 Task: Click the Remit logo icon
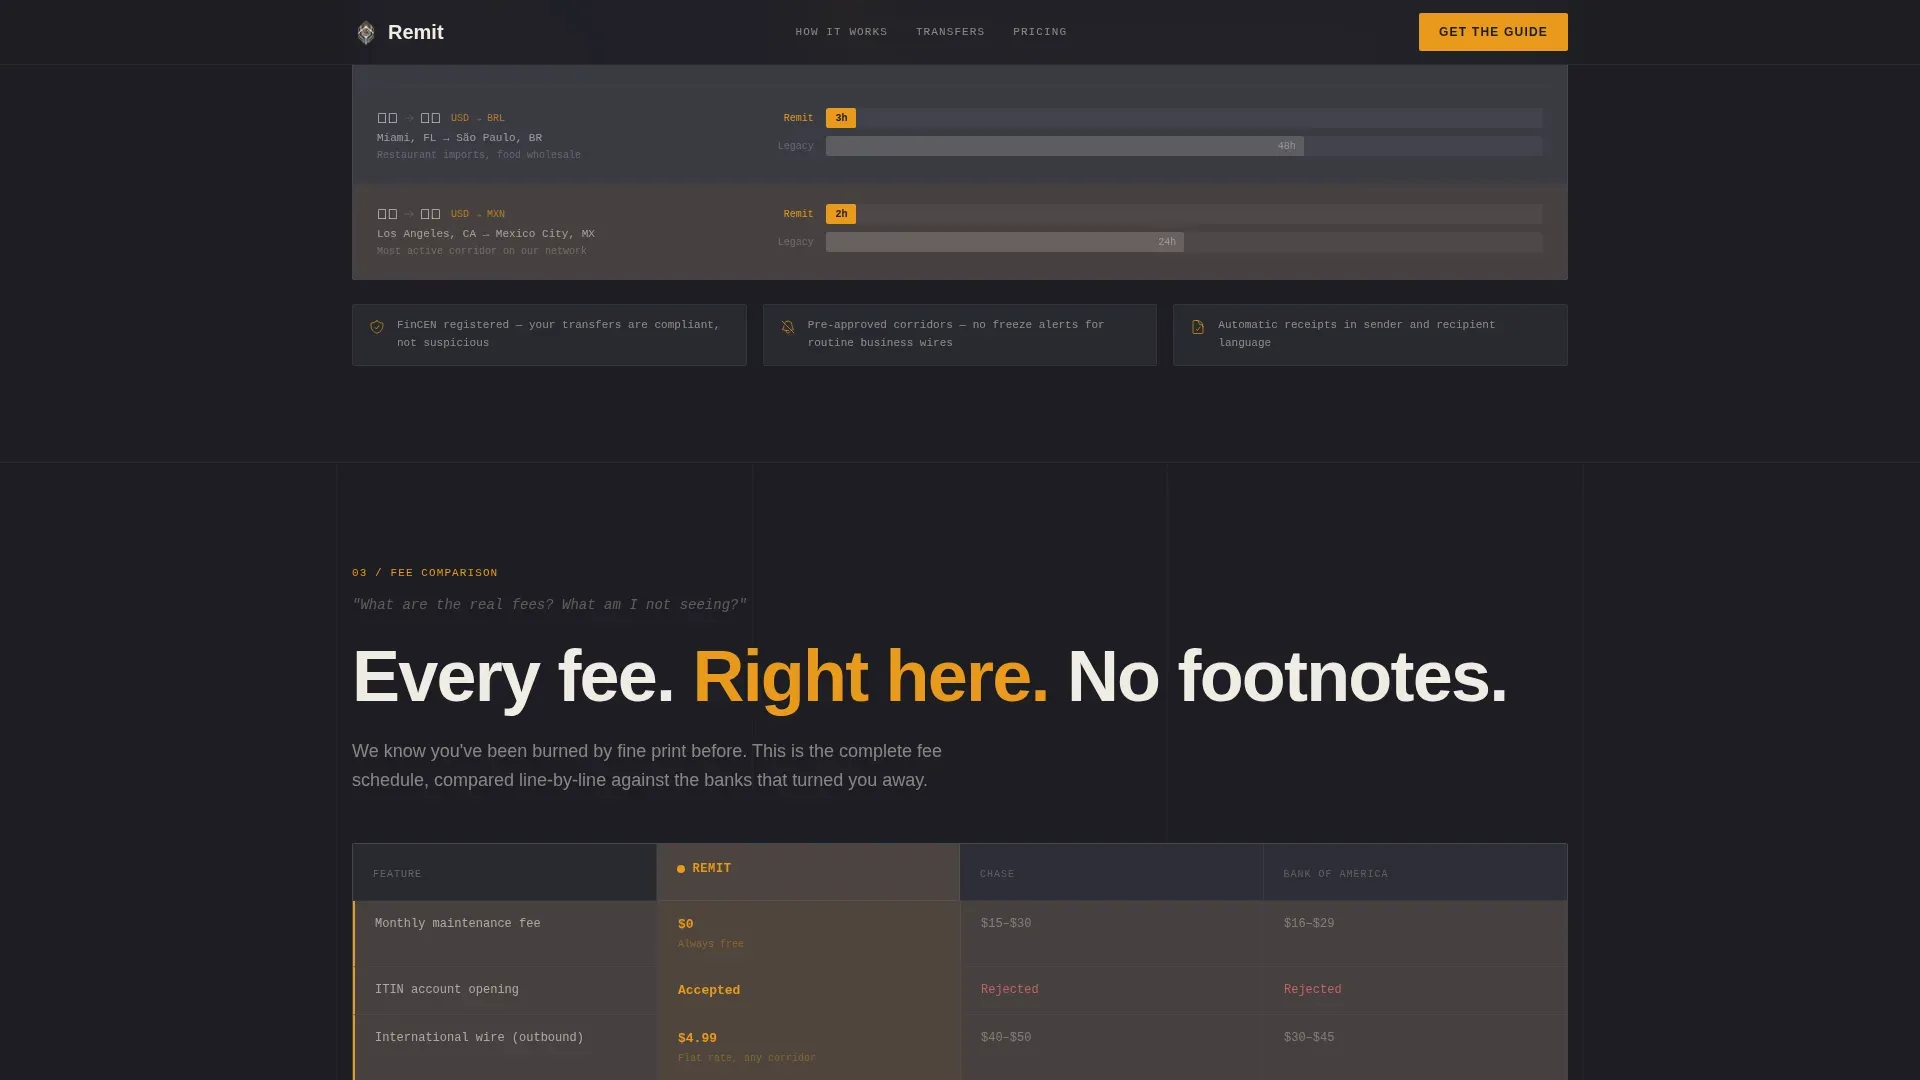366,33
